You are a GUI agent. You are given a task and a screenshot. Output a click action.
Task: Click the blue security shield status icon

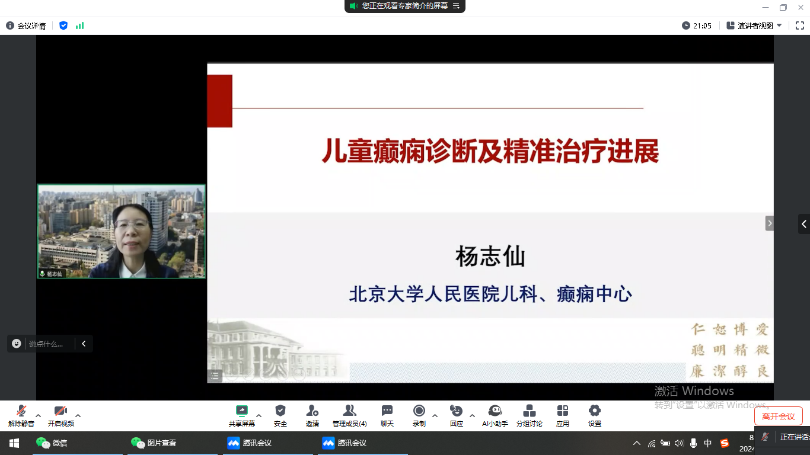point(64,25)
